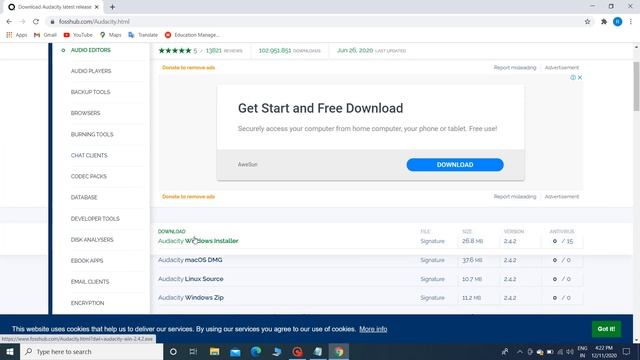Select the Developer Tools category
The width and height of the screenshot is (640, 360).
[95, 219]
